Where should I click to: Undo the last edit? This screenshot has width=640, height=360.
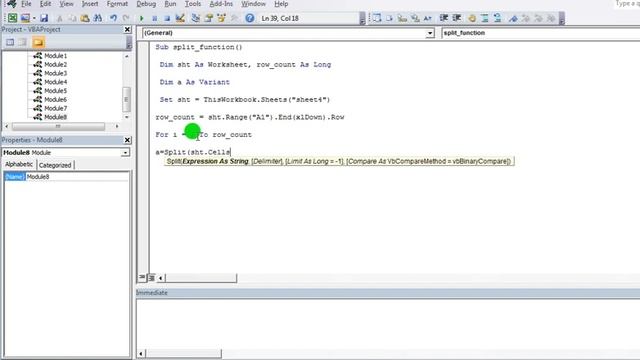(113, 18)
